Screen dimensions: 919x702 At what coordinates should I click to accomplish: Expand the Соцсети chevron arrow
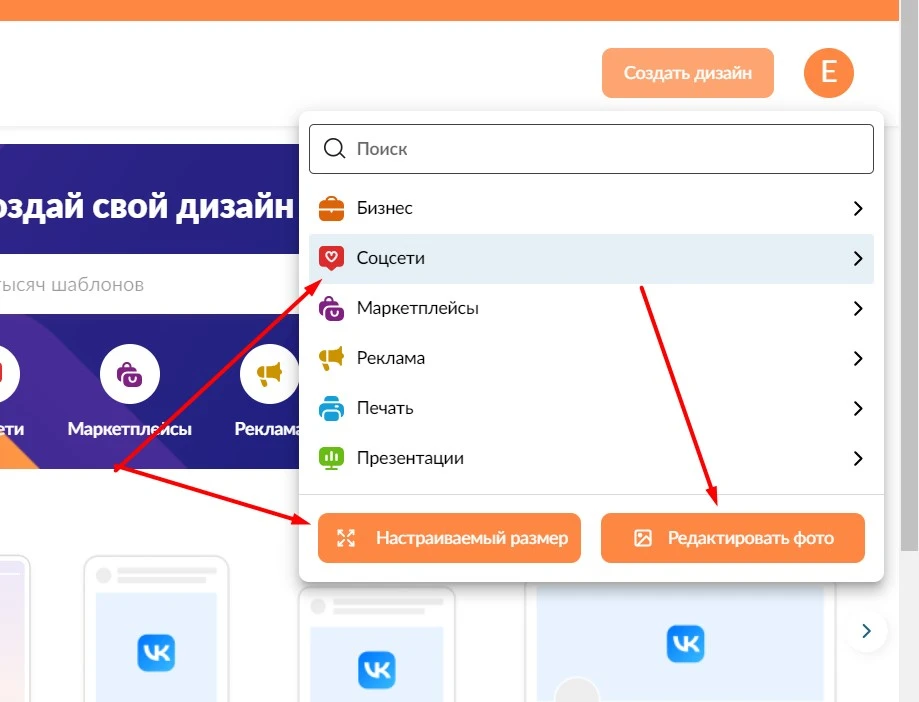coord(858,258)
